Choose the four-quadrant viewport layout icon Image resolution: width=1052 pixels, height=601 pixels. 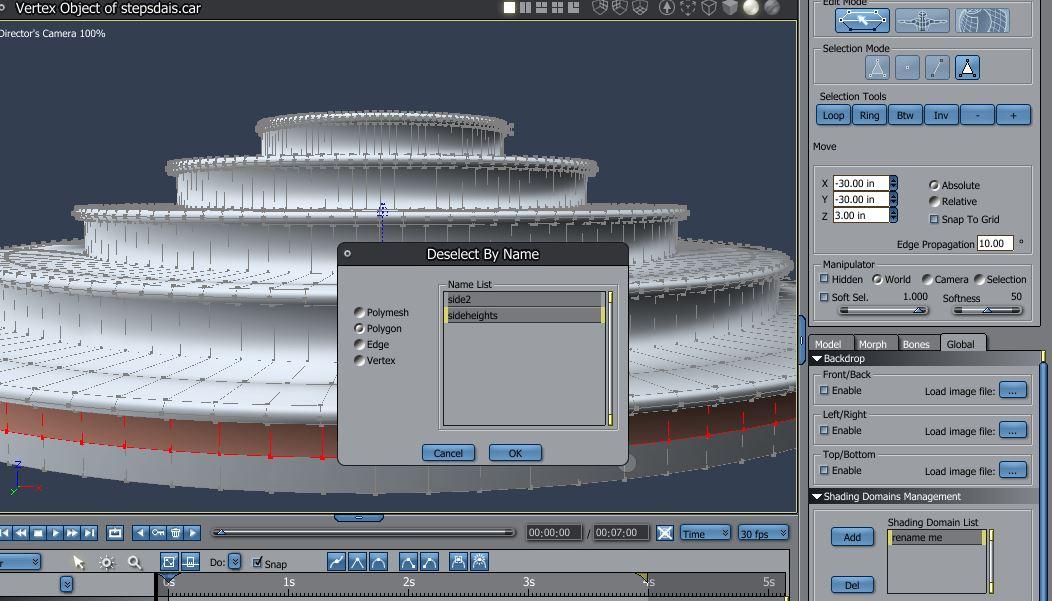(558, 7)
